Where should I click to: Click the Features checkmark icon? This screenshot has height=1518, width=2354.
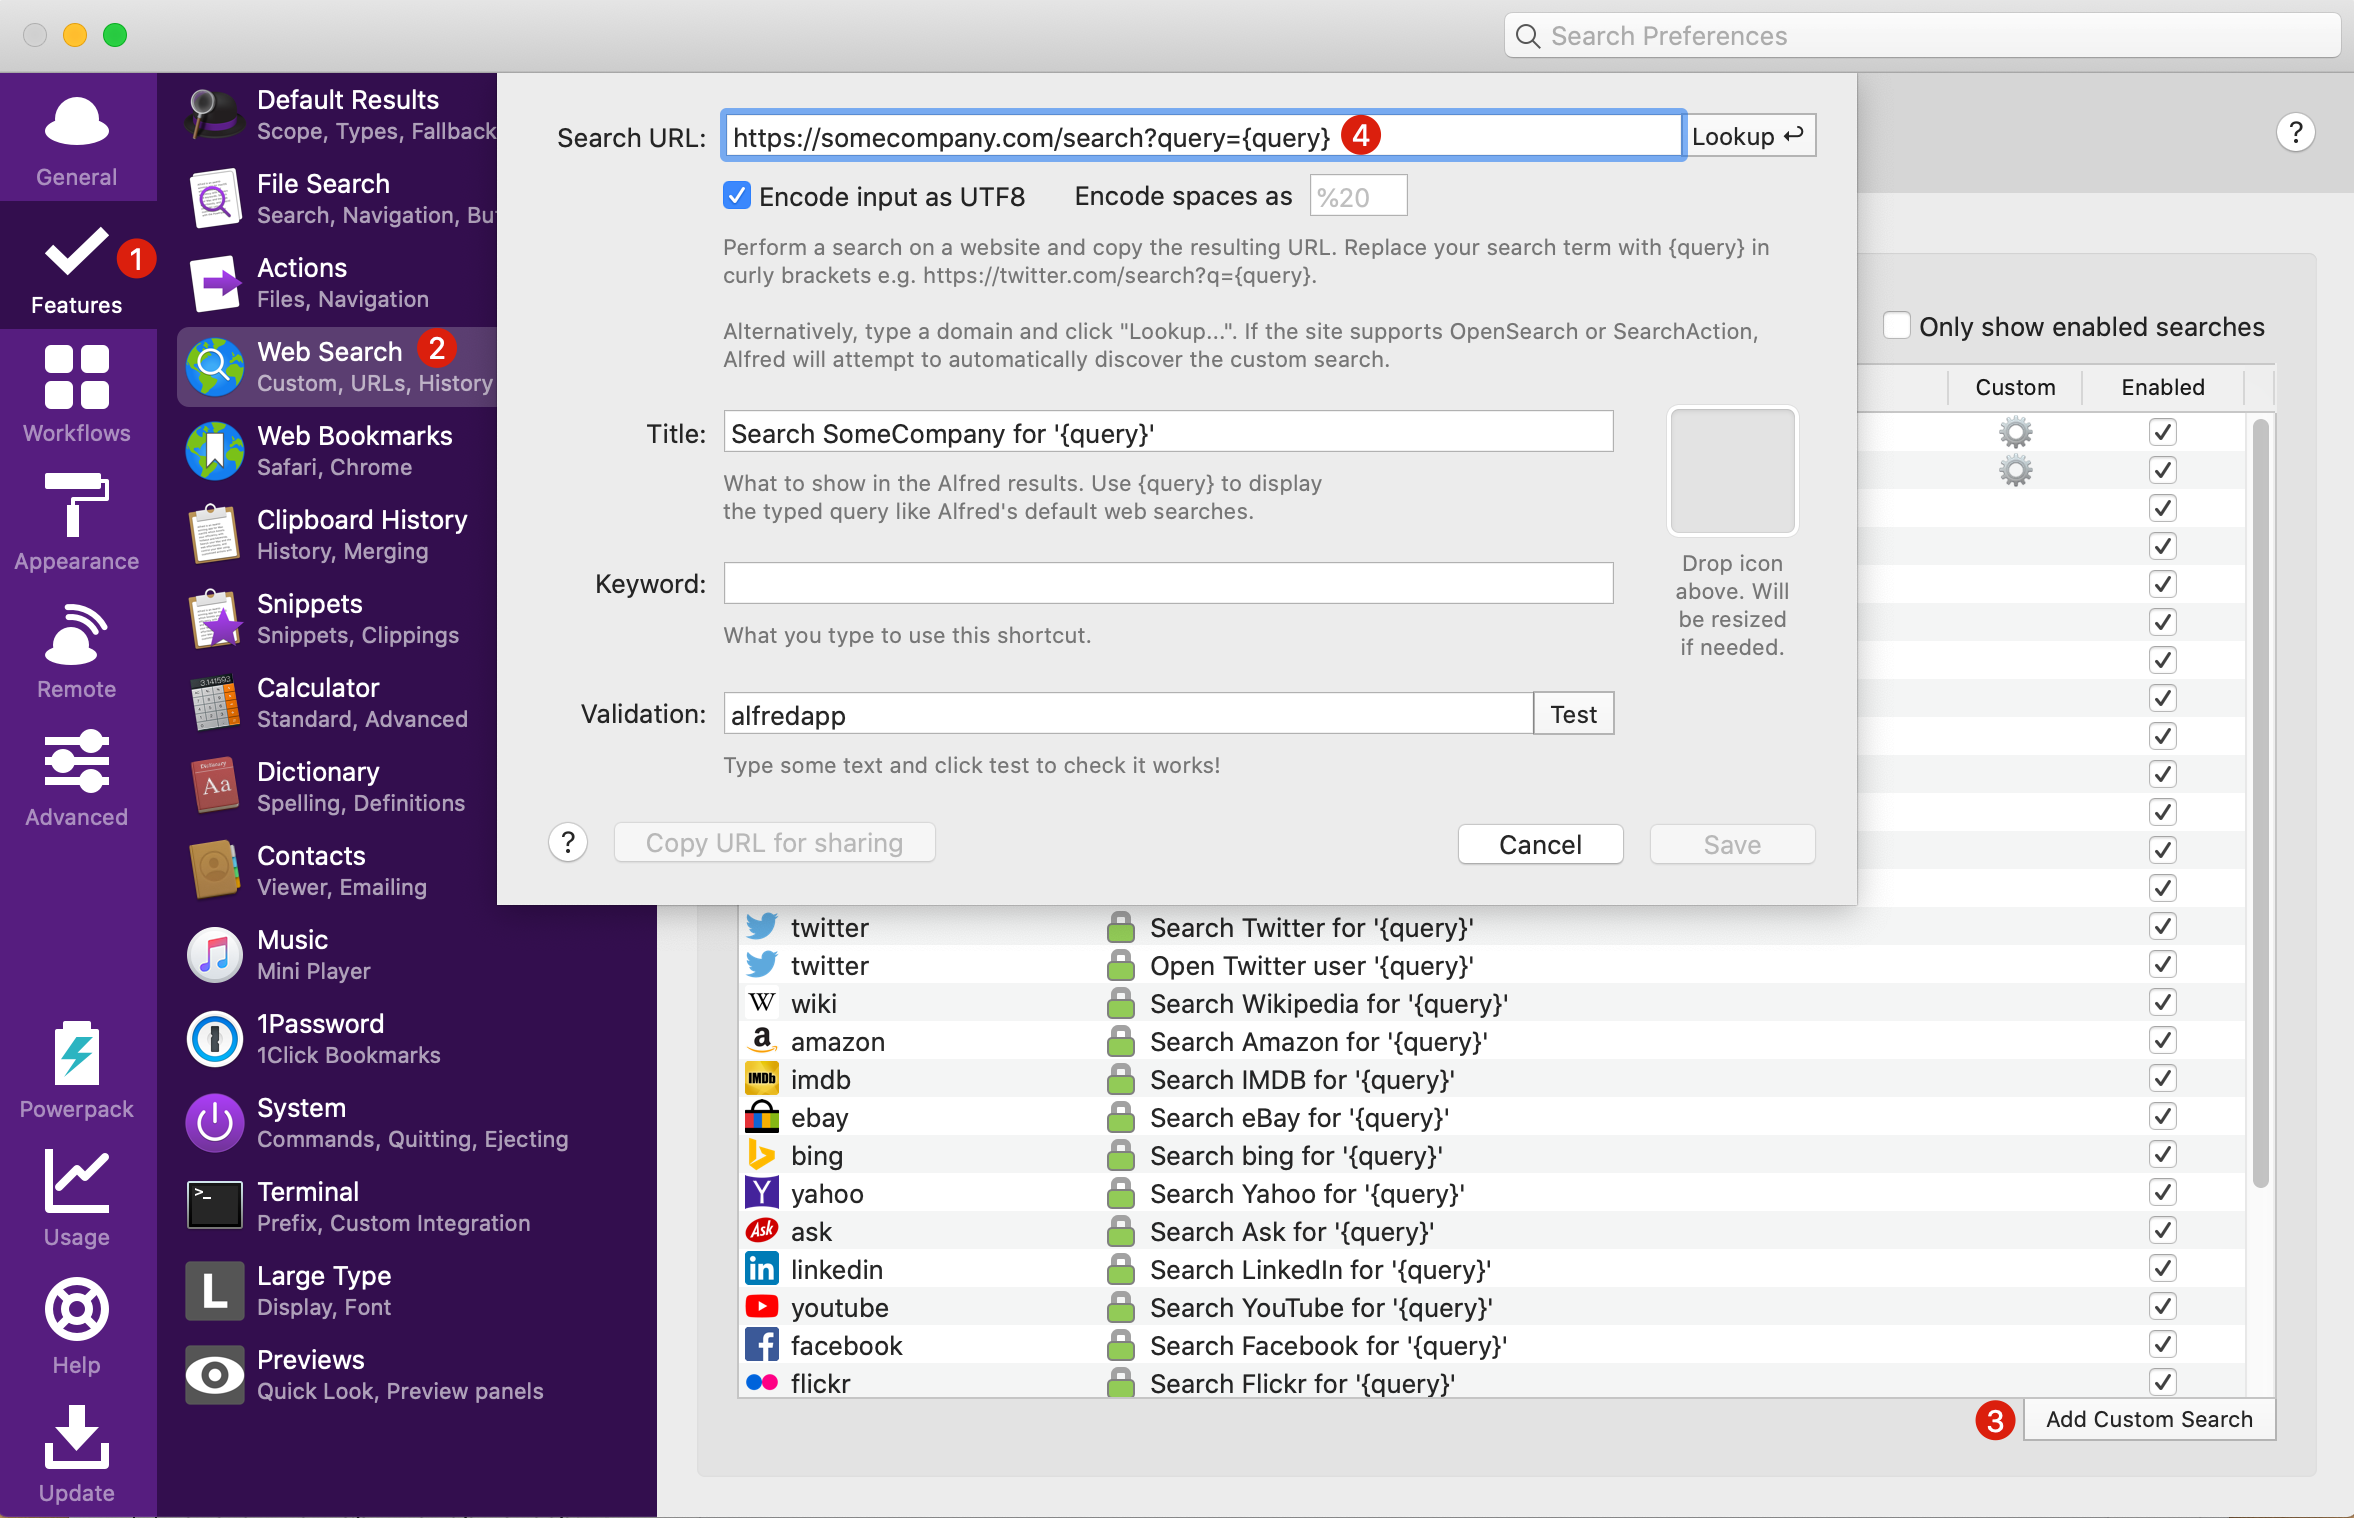(77, 251)
